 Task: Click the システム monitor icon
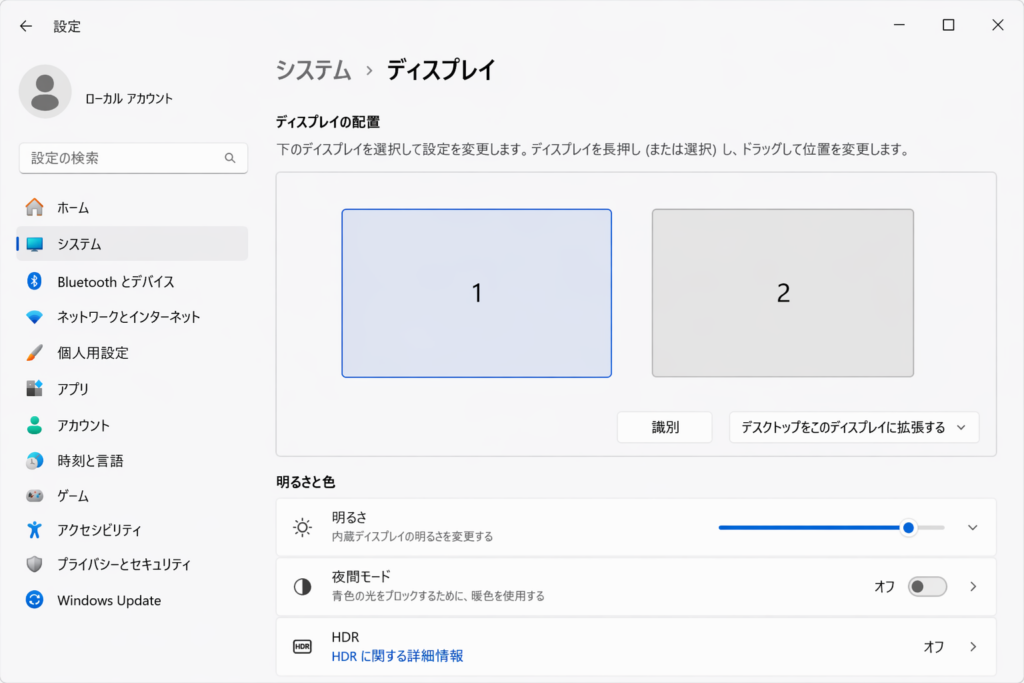35,244
